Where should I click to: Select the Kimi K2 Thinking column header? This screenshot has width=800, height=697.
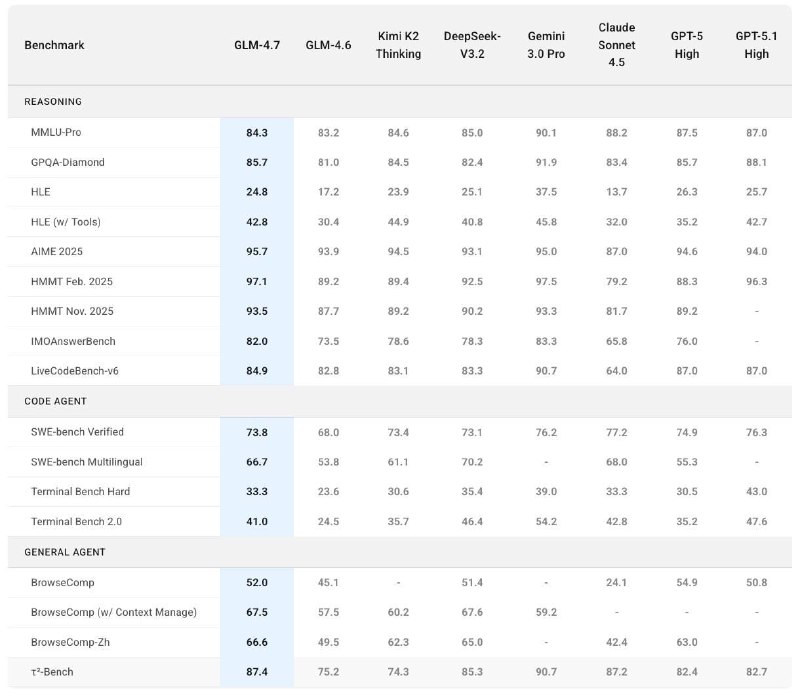[398, 45]
